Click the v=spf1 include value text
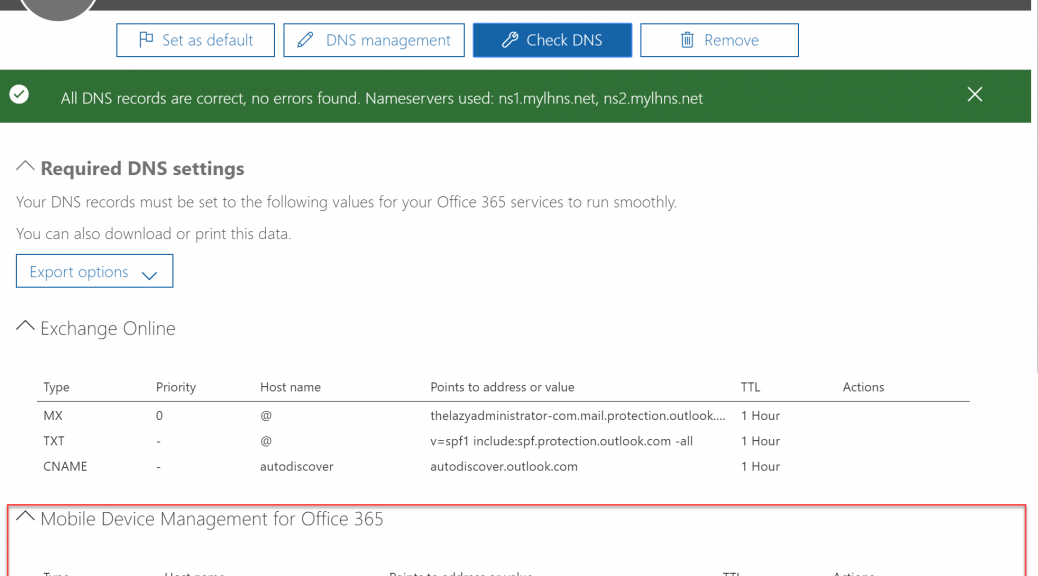This screenshot has height=576, width=1038. [x=561, y=441]
